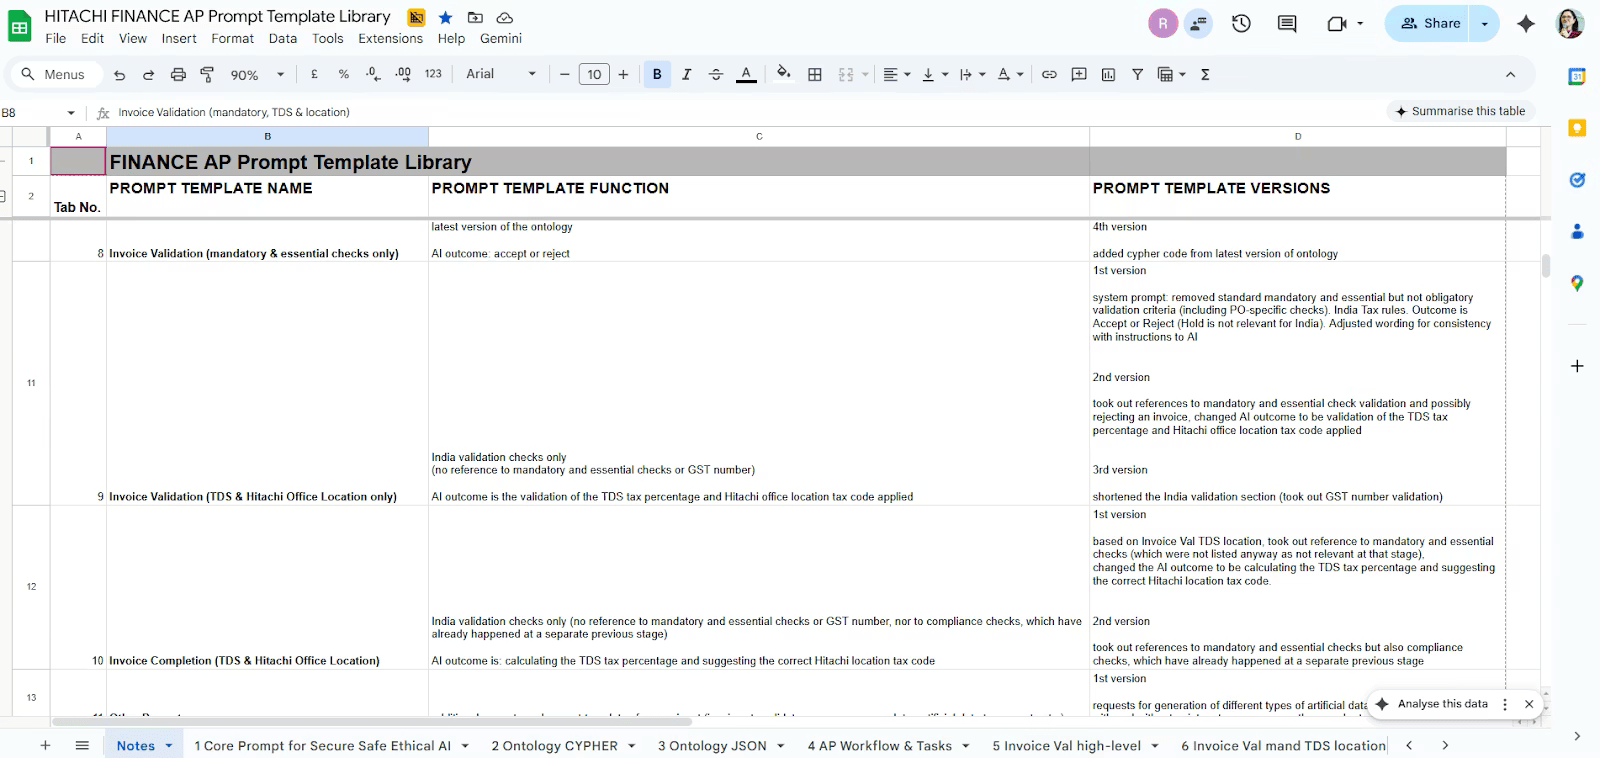Open text colour picker
This screenshot has width=1600, height=758.
pos(746,74)
